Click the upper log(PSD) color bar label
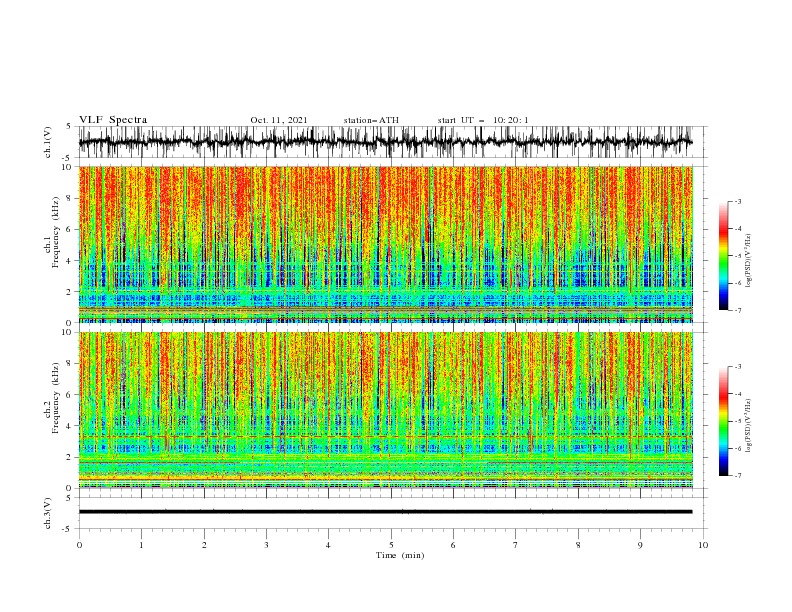This screenshot has width=792, height=612. point(748,261)
